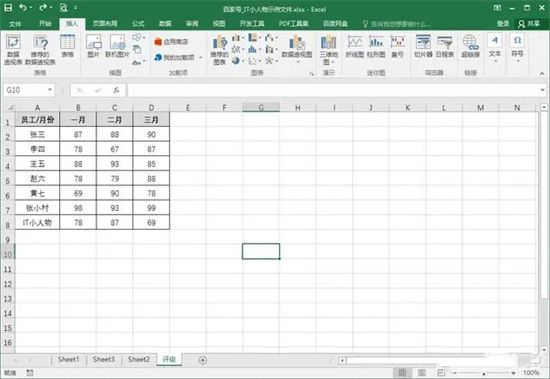
Task: Insert a Win/Loss sparkline (盈亏)
Action: 398,46
